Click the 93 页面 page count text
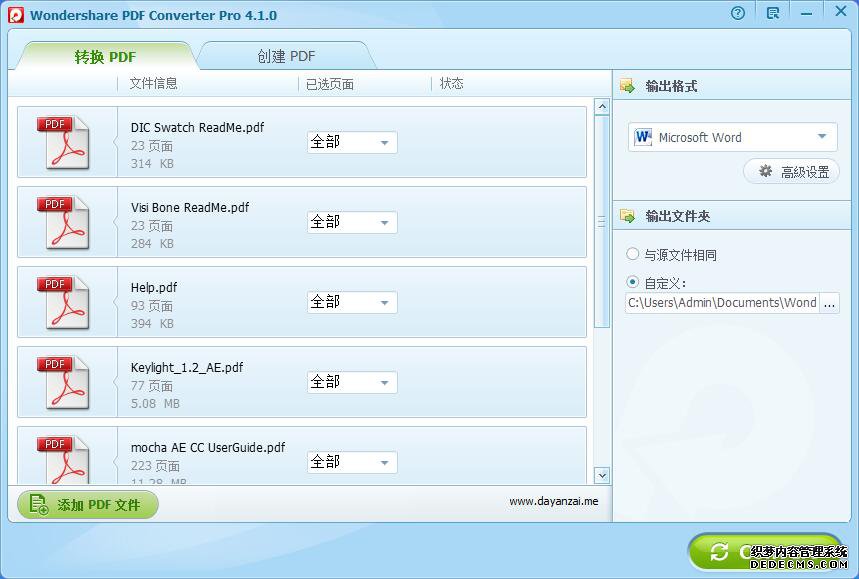 point(152,306)
